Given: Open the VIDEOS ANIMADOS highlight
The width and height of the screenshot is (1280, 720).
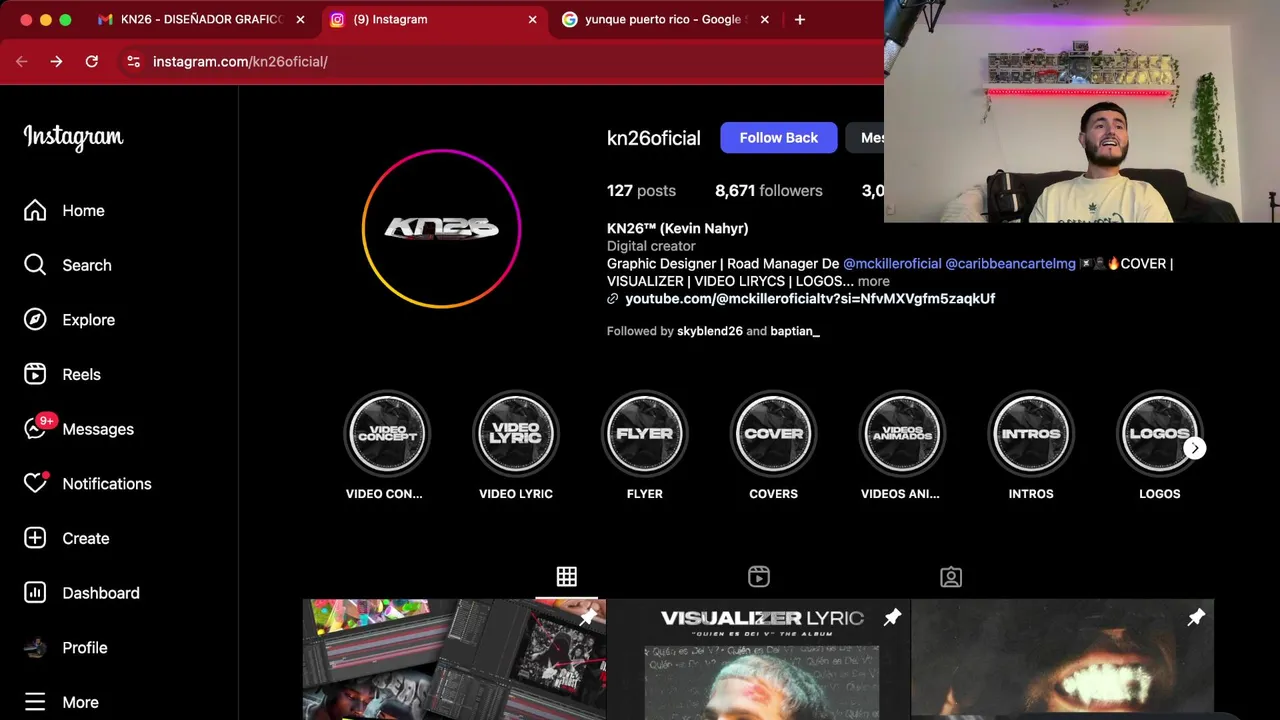Looking at the screenshot, I should 902,434.
